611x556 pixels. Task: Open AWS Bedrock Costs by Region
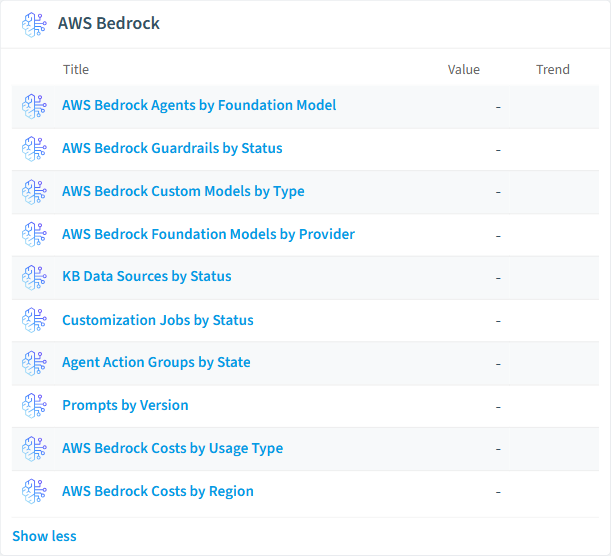[x=158, y=491]
